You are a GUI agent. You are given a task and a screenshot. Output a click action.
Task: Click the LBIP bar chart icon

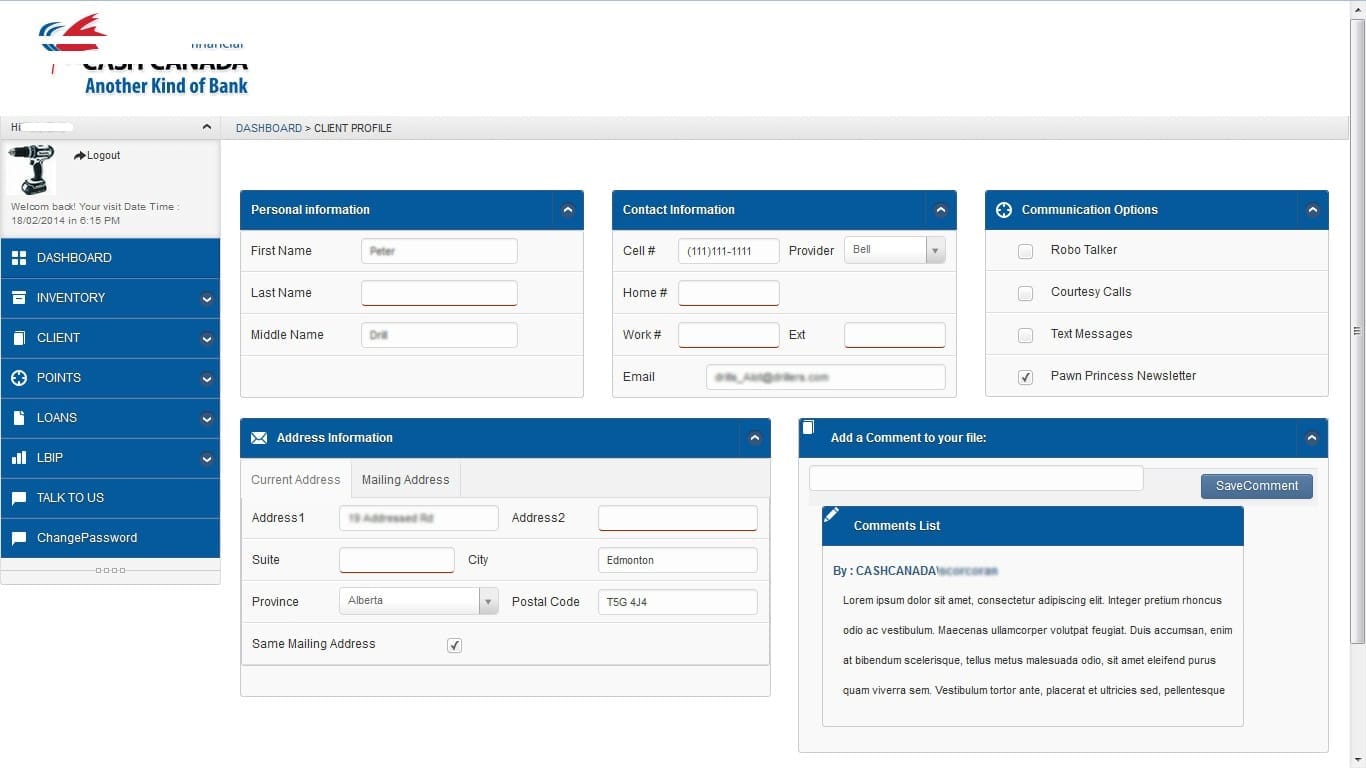pos(18,458)
